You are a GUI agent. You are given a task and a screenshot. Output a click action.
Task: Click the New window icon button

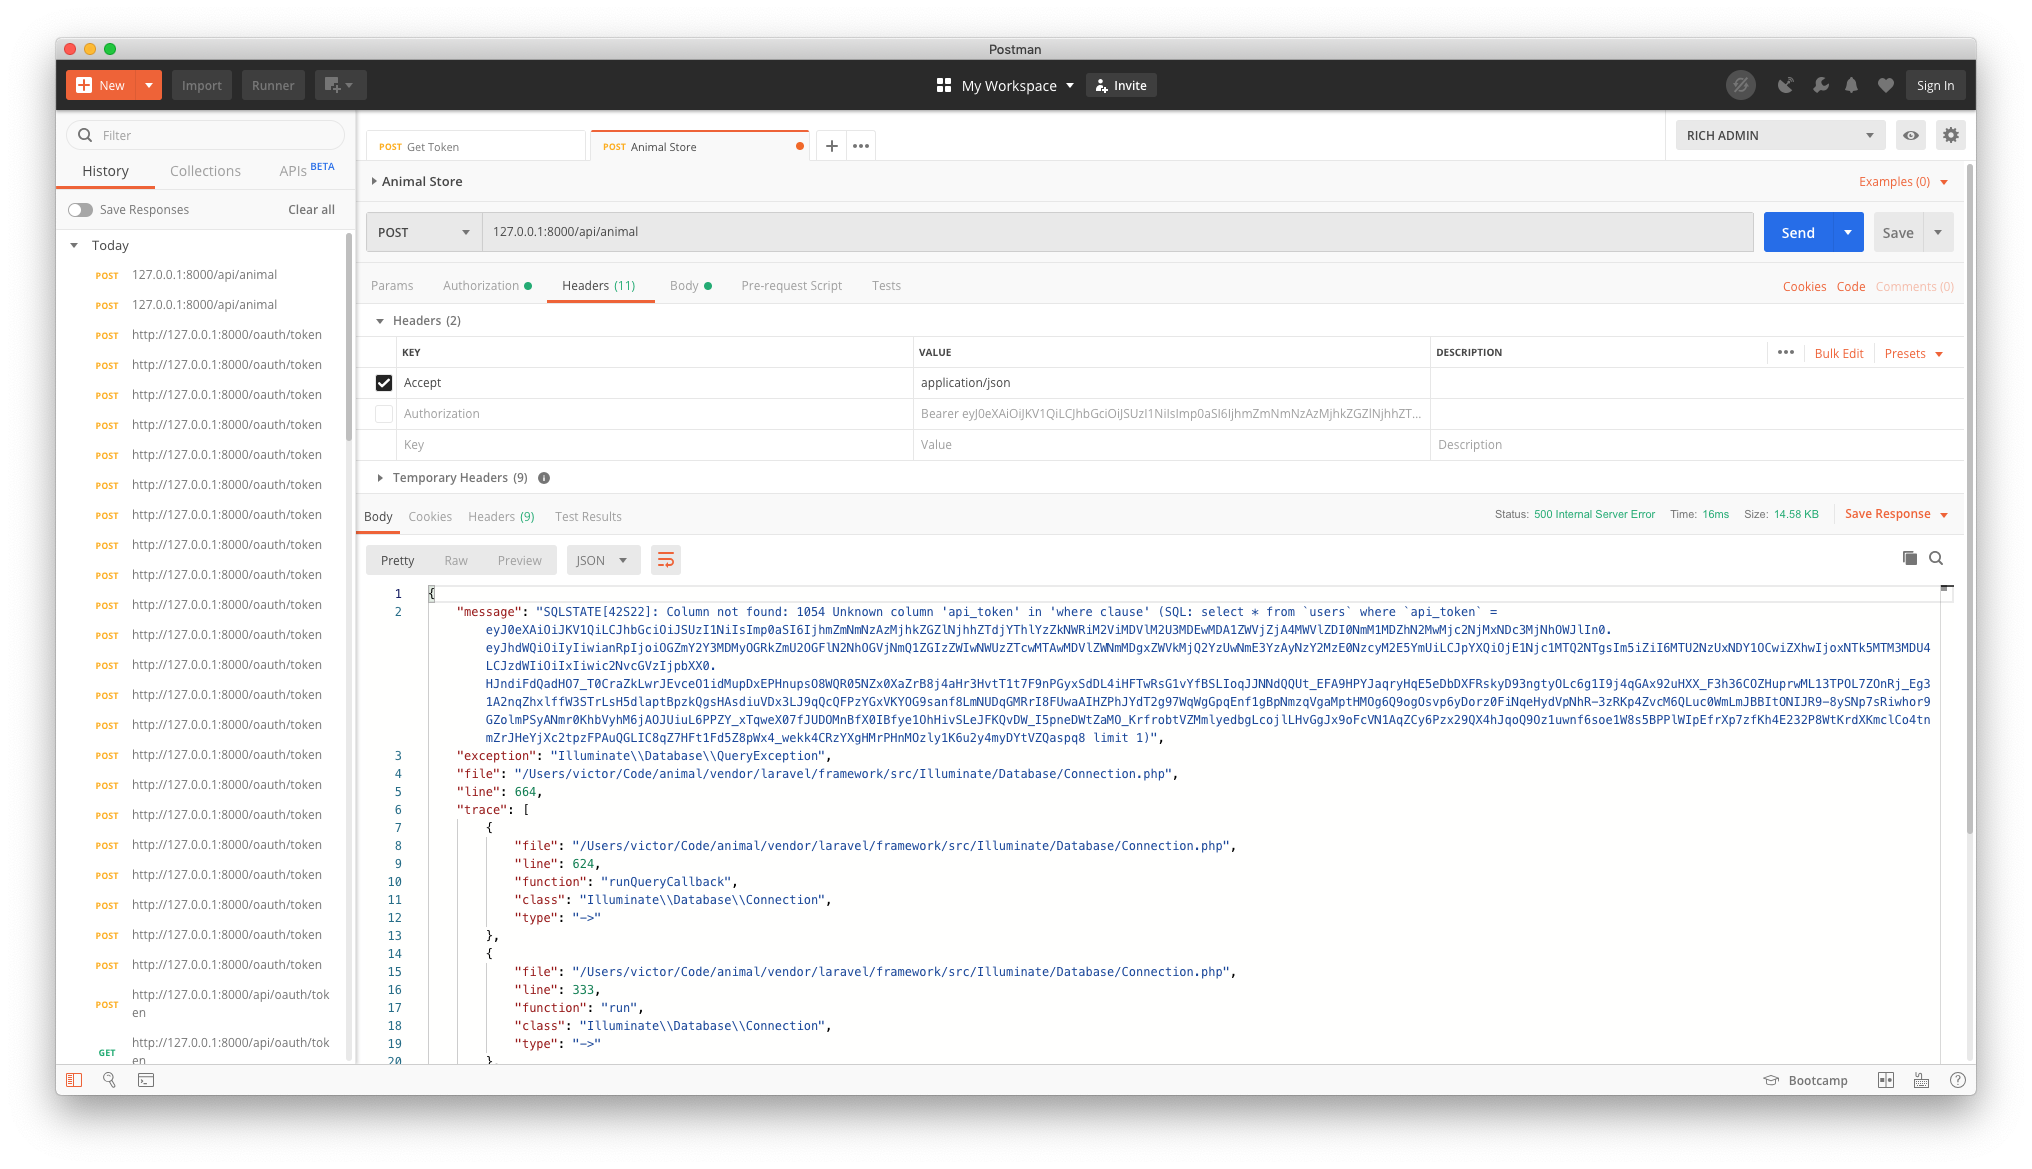point(340,86)
